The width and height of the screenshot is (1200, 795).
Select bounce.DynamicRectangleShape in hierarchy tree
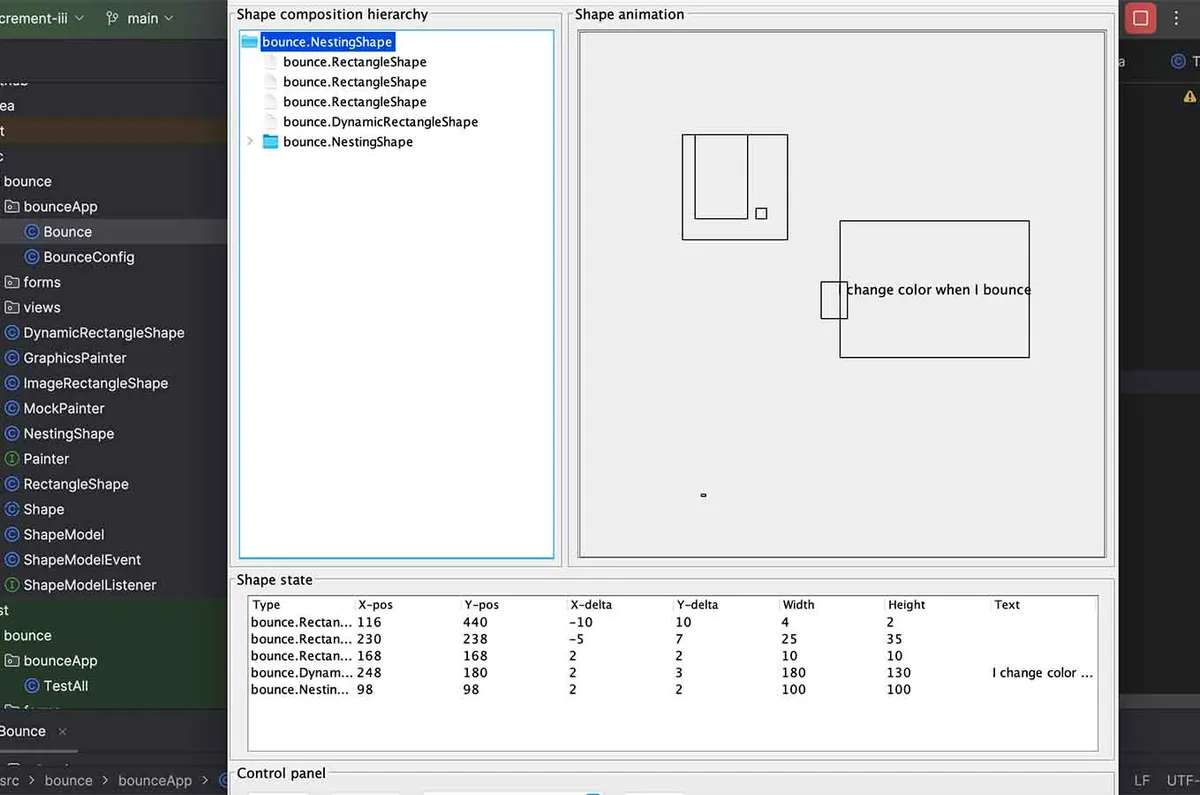380,122
